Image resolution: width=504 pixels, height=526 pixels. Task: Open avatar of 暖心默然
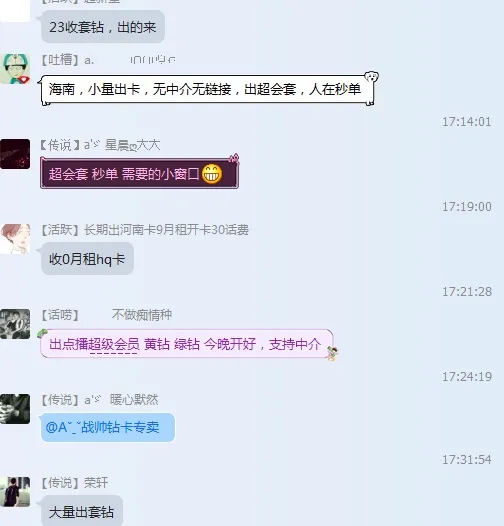[15, 409]
